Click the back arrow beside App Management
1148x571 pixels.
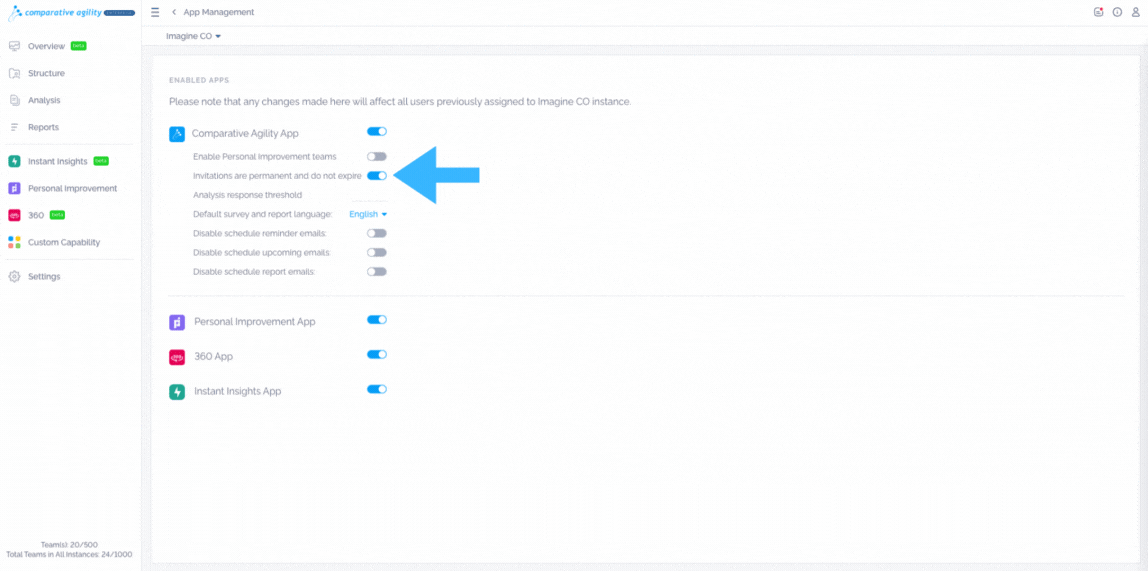pyautogui.click(x=174, y=12)
